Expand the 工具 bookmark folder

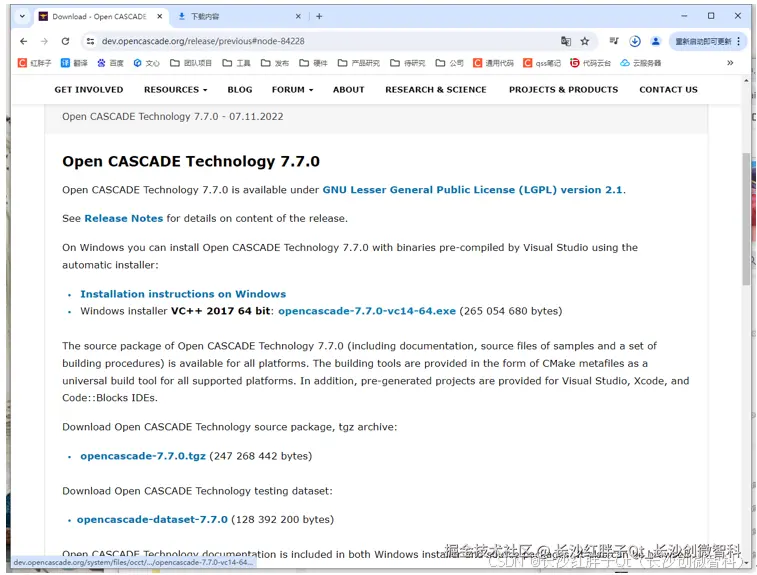coord(237,63)
